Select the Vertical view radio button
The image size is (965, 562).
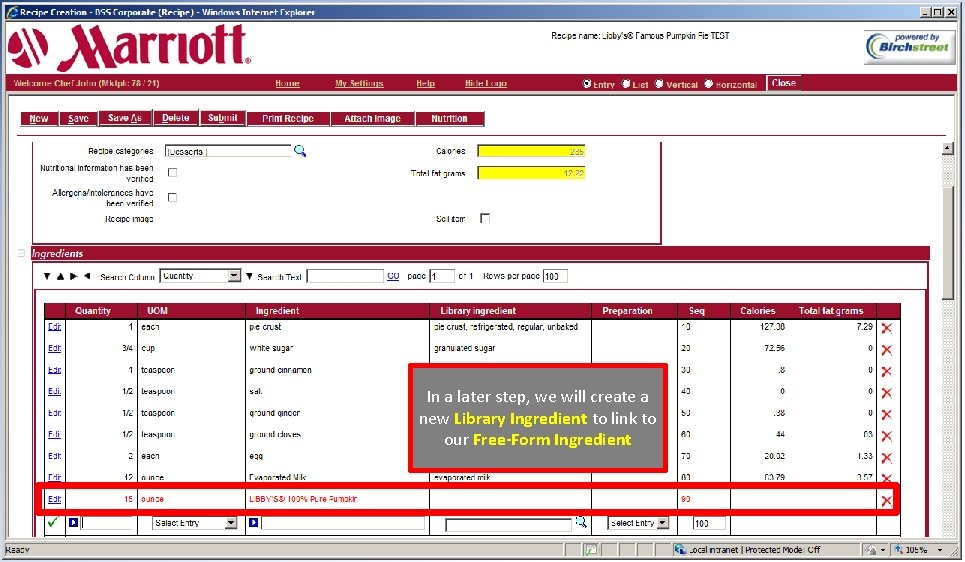coord(659,84)
